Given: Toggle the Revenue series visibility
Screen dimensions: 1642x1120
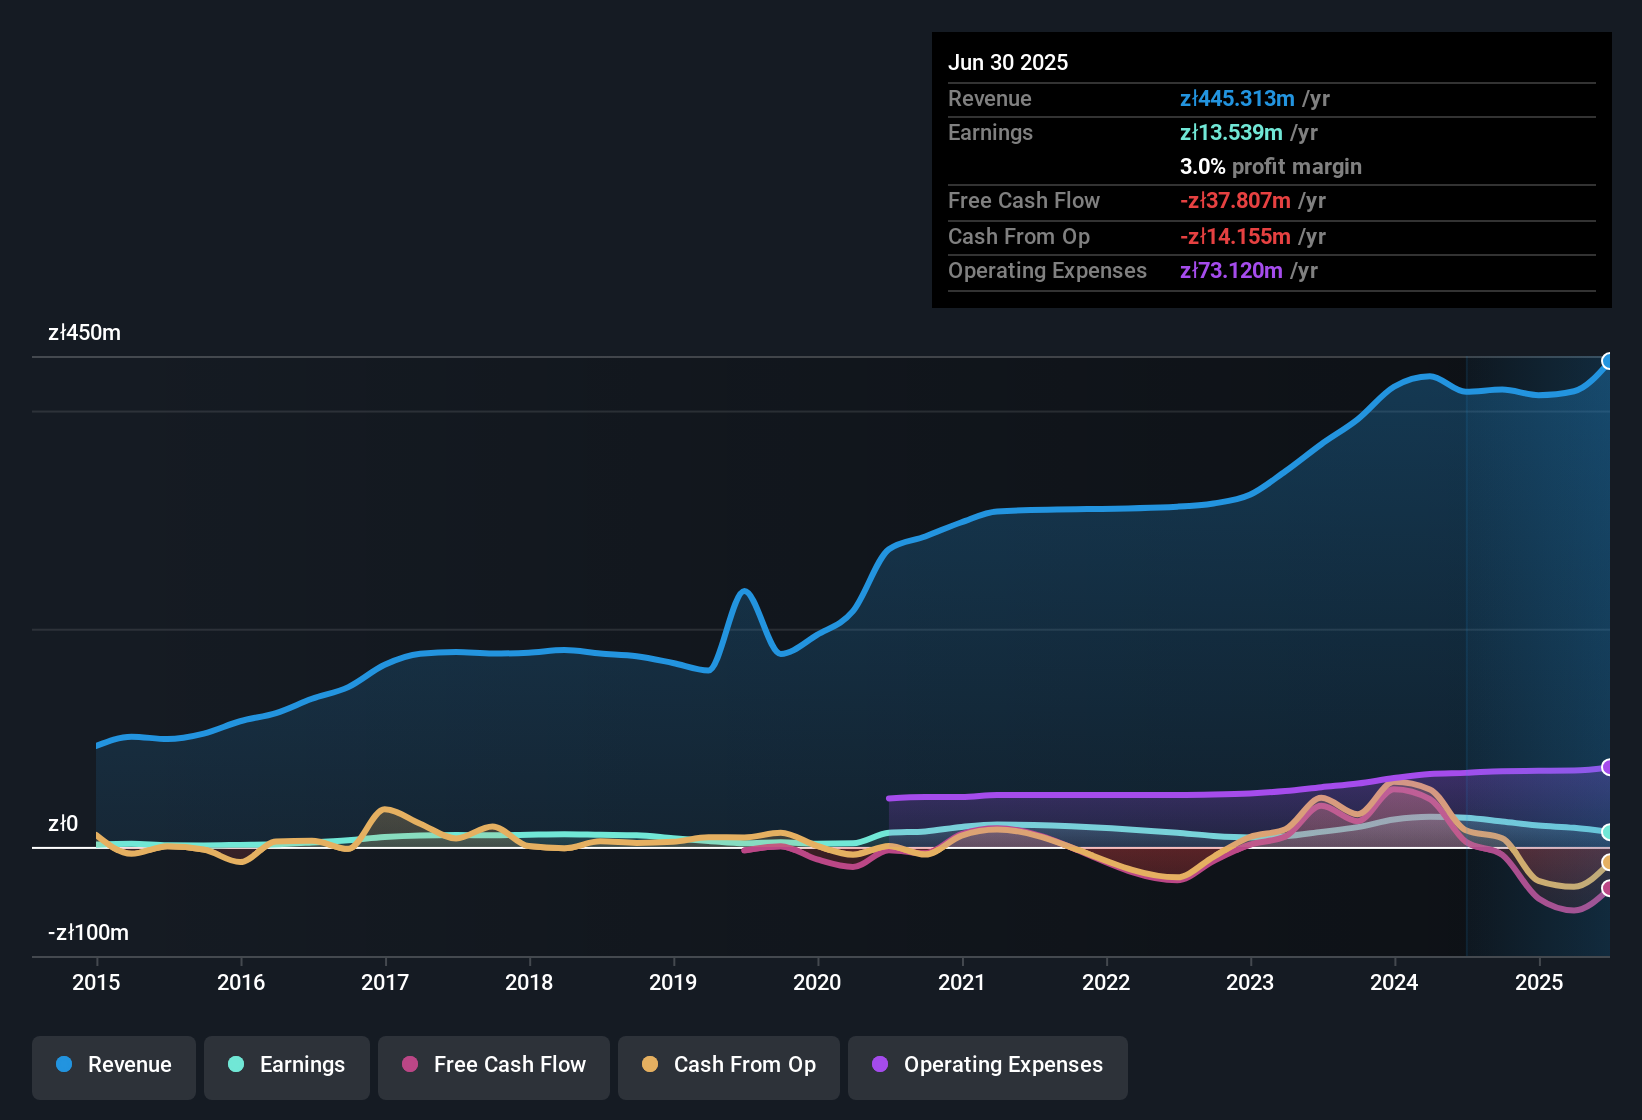Looking at the screenshot, I should point(113,1065).
